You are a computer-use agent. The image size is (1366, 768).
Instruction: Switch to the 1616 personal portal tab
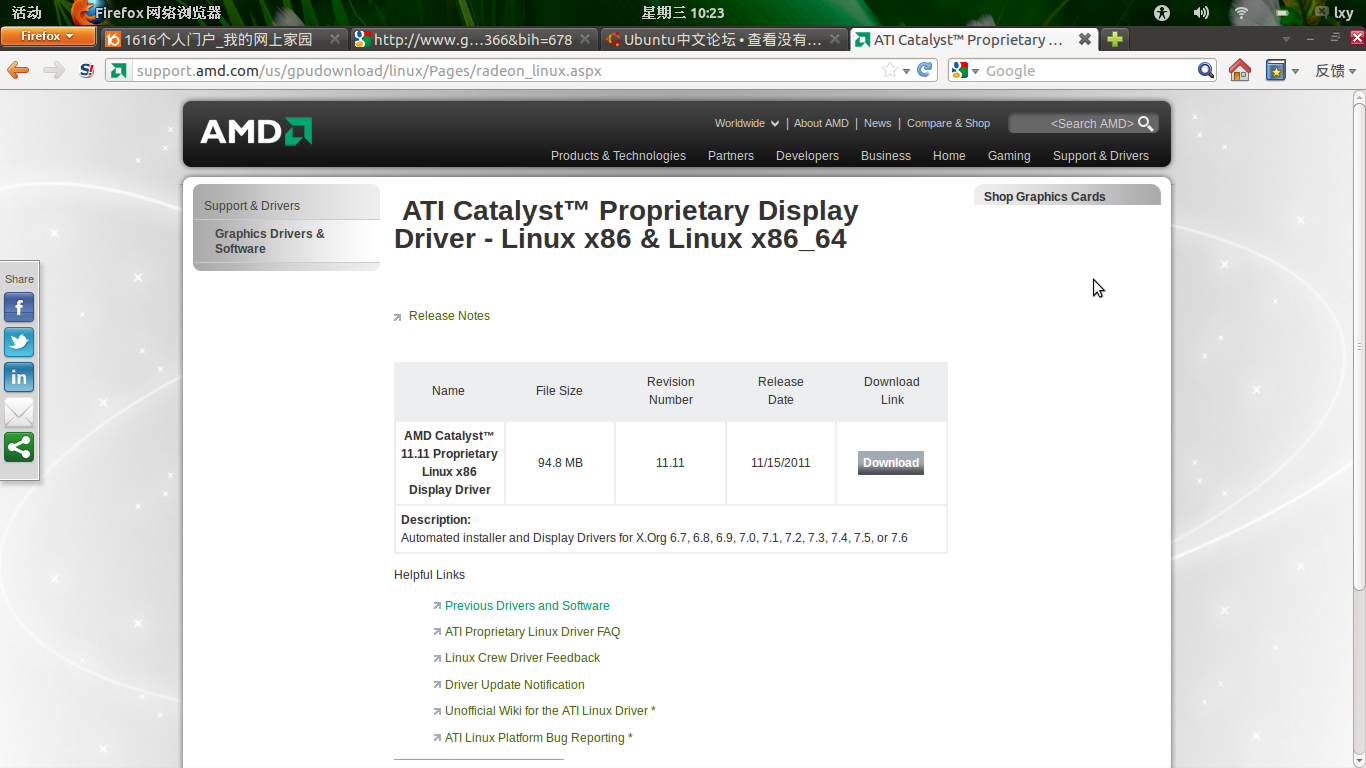click(224, 39)
